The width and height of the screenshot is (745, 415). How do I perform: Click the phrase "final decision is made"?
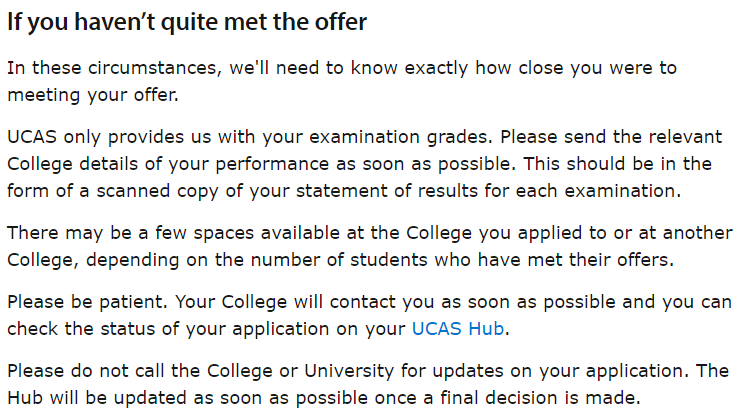click(540, 397)
